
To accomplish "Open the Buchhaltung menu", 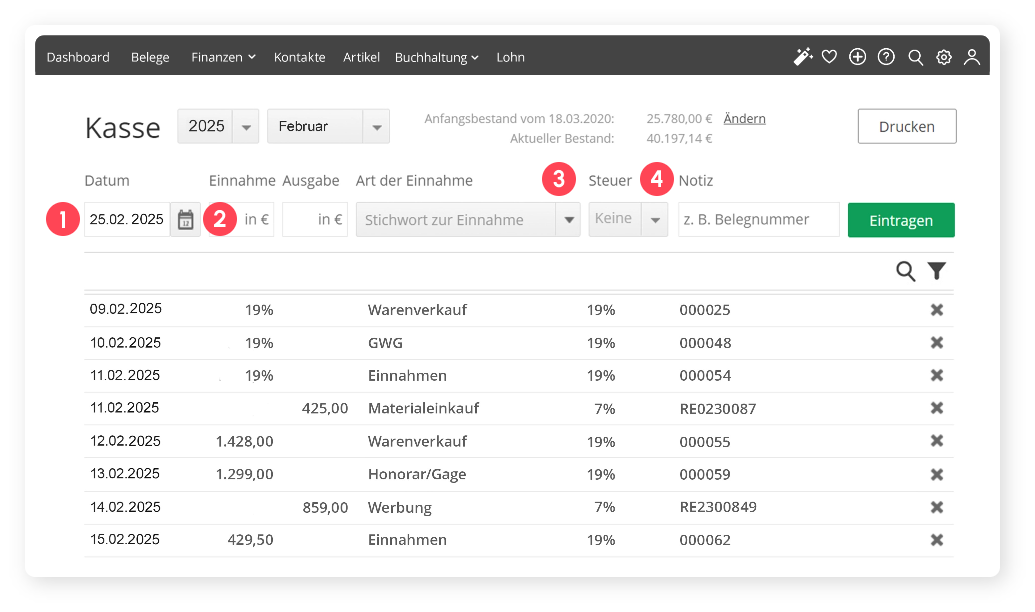I will (436, 57).
